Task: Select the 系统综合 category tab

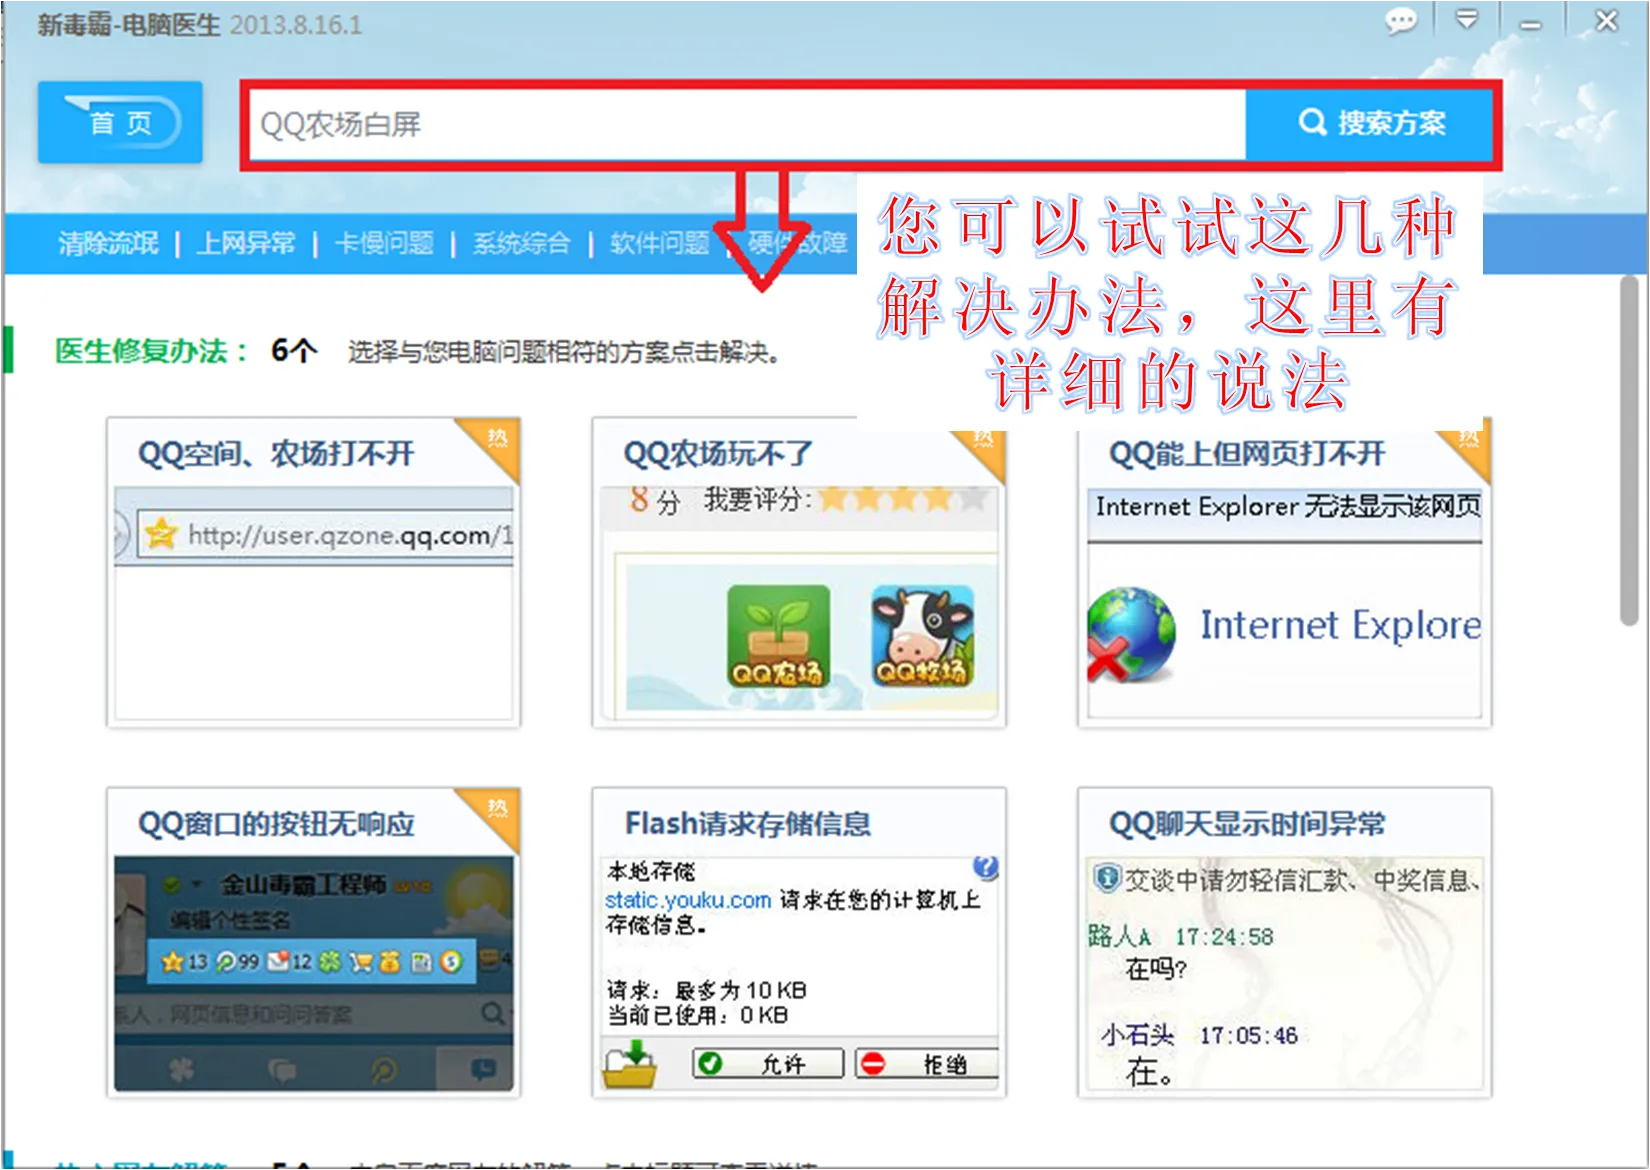Action: [x=522, y=243]
